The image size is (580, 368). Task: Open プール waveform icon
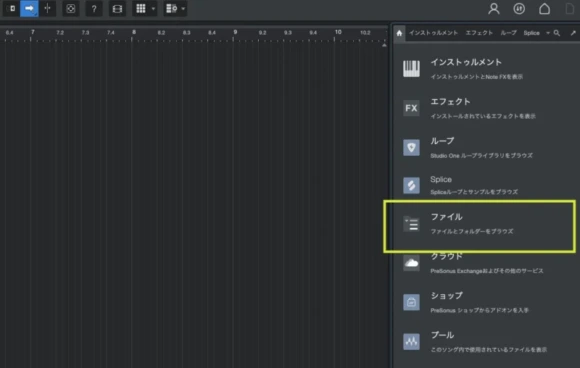(x=411, y=341)
